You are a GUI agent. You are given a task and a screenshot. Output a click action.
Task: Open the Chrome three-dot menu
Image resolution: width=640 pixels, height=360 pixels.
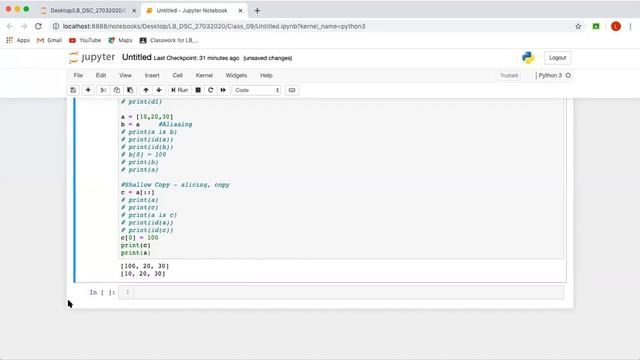pyautogui.click(x=631, y=26)
